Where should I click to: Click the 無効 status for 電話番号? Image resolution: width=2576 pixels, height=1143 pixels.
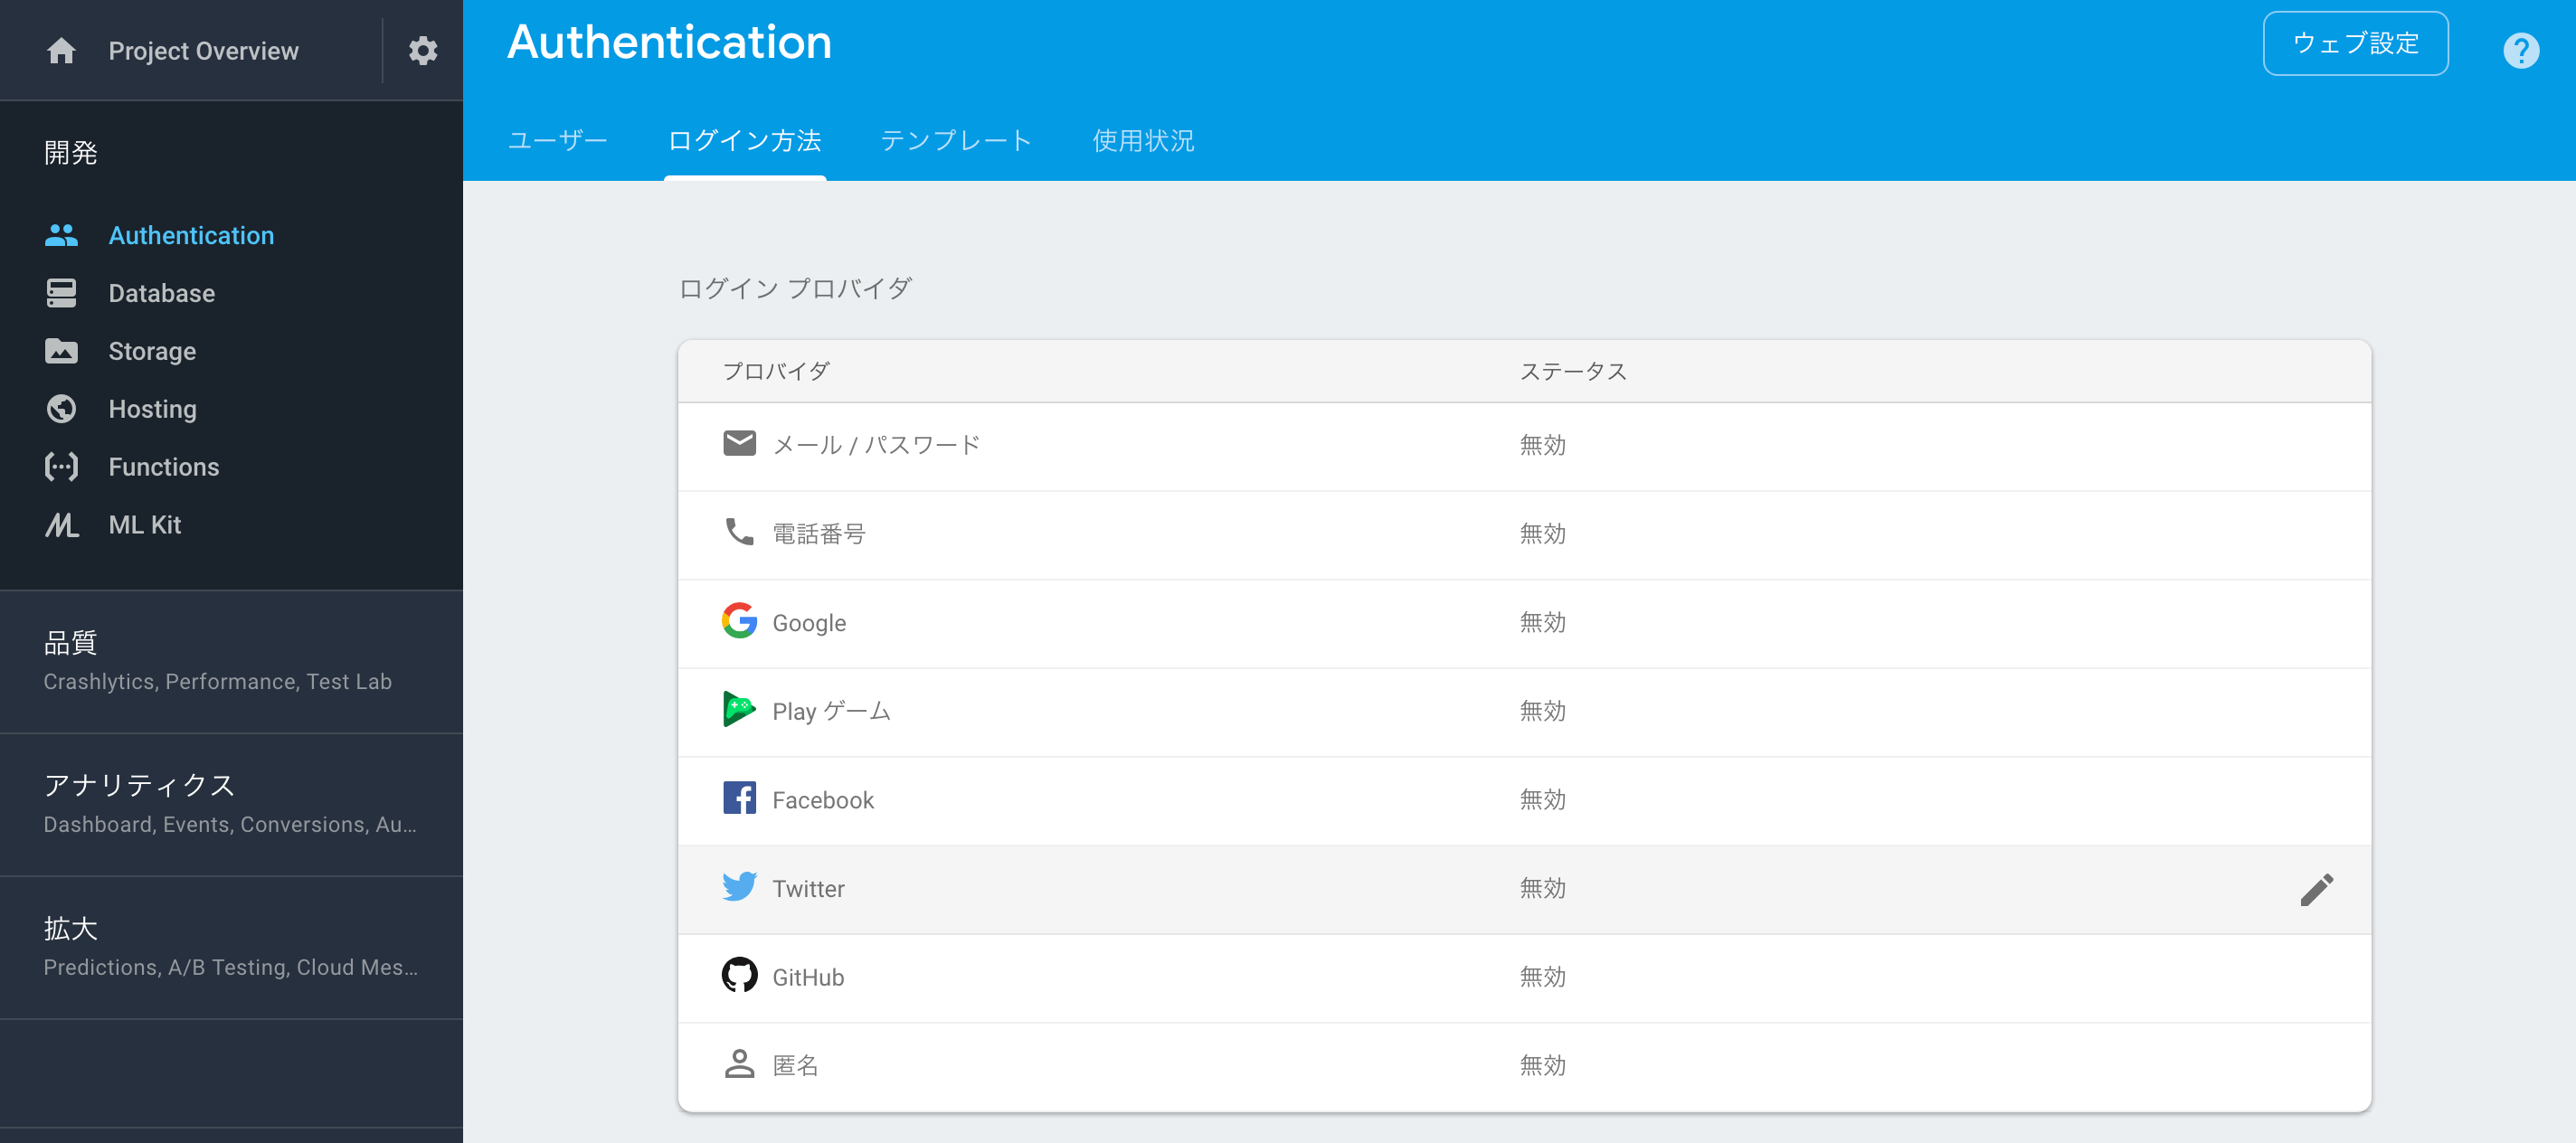(x=1542, y=534)
